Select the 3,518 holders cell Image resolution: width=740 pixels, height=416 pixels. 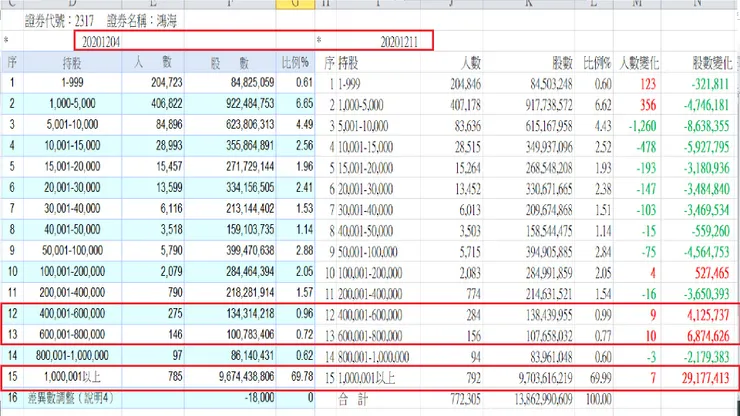pyautogui.click(x=171, y=229)
